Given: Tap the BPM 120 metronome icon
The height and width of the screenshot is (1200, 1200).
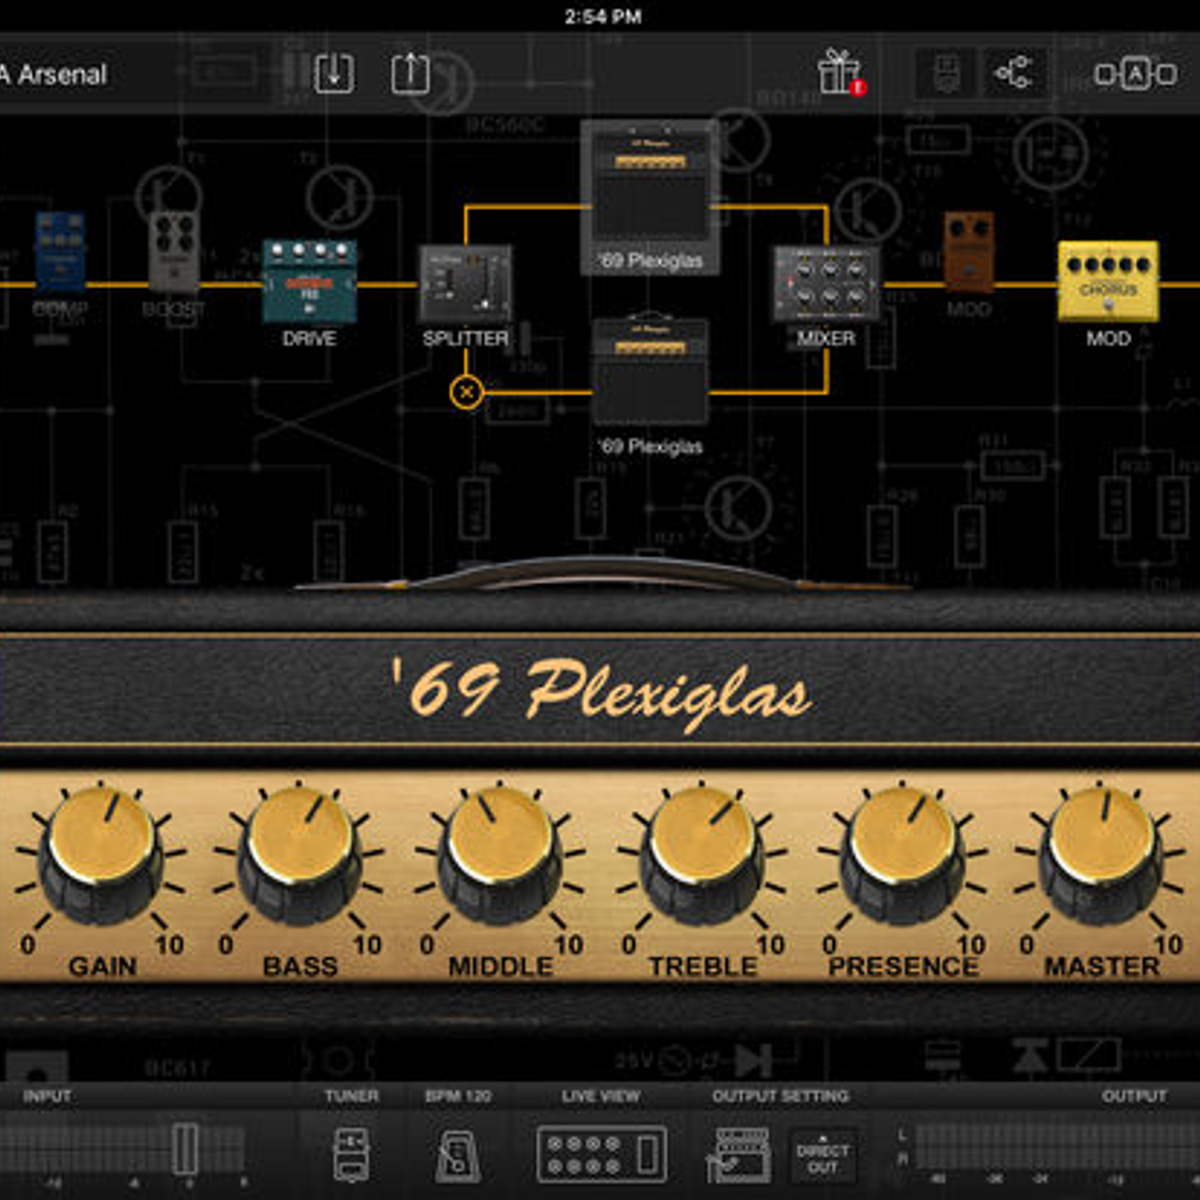Looking at the screenshot, I should coord(457,1154).
